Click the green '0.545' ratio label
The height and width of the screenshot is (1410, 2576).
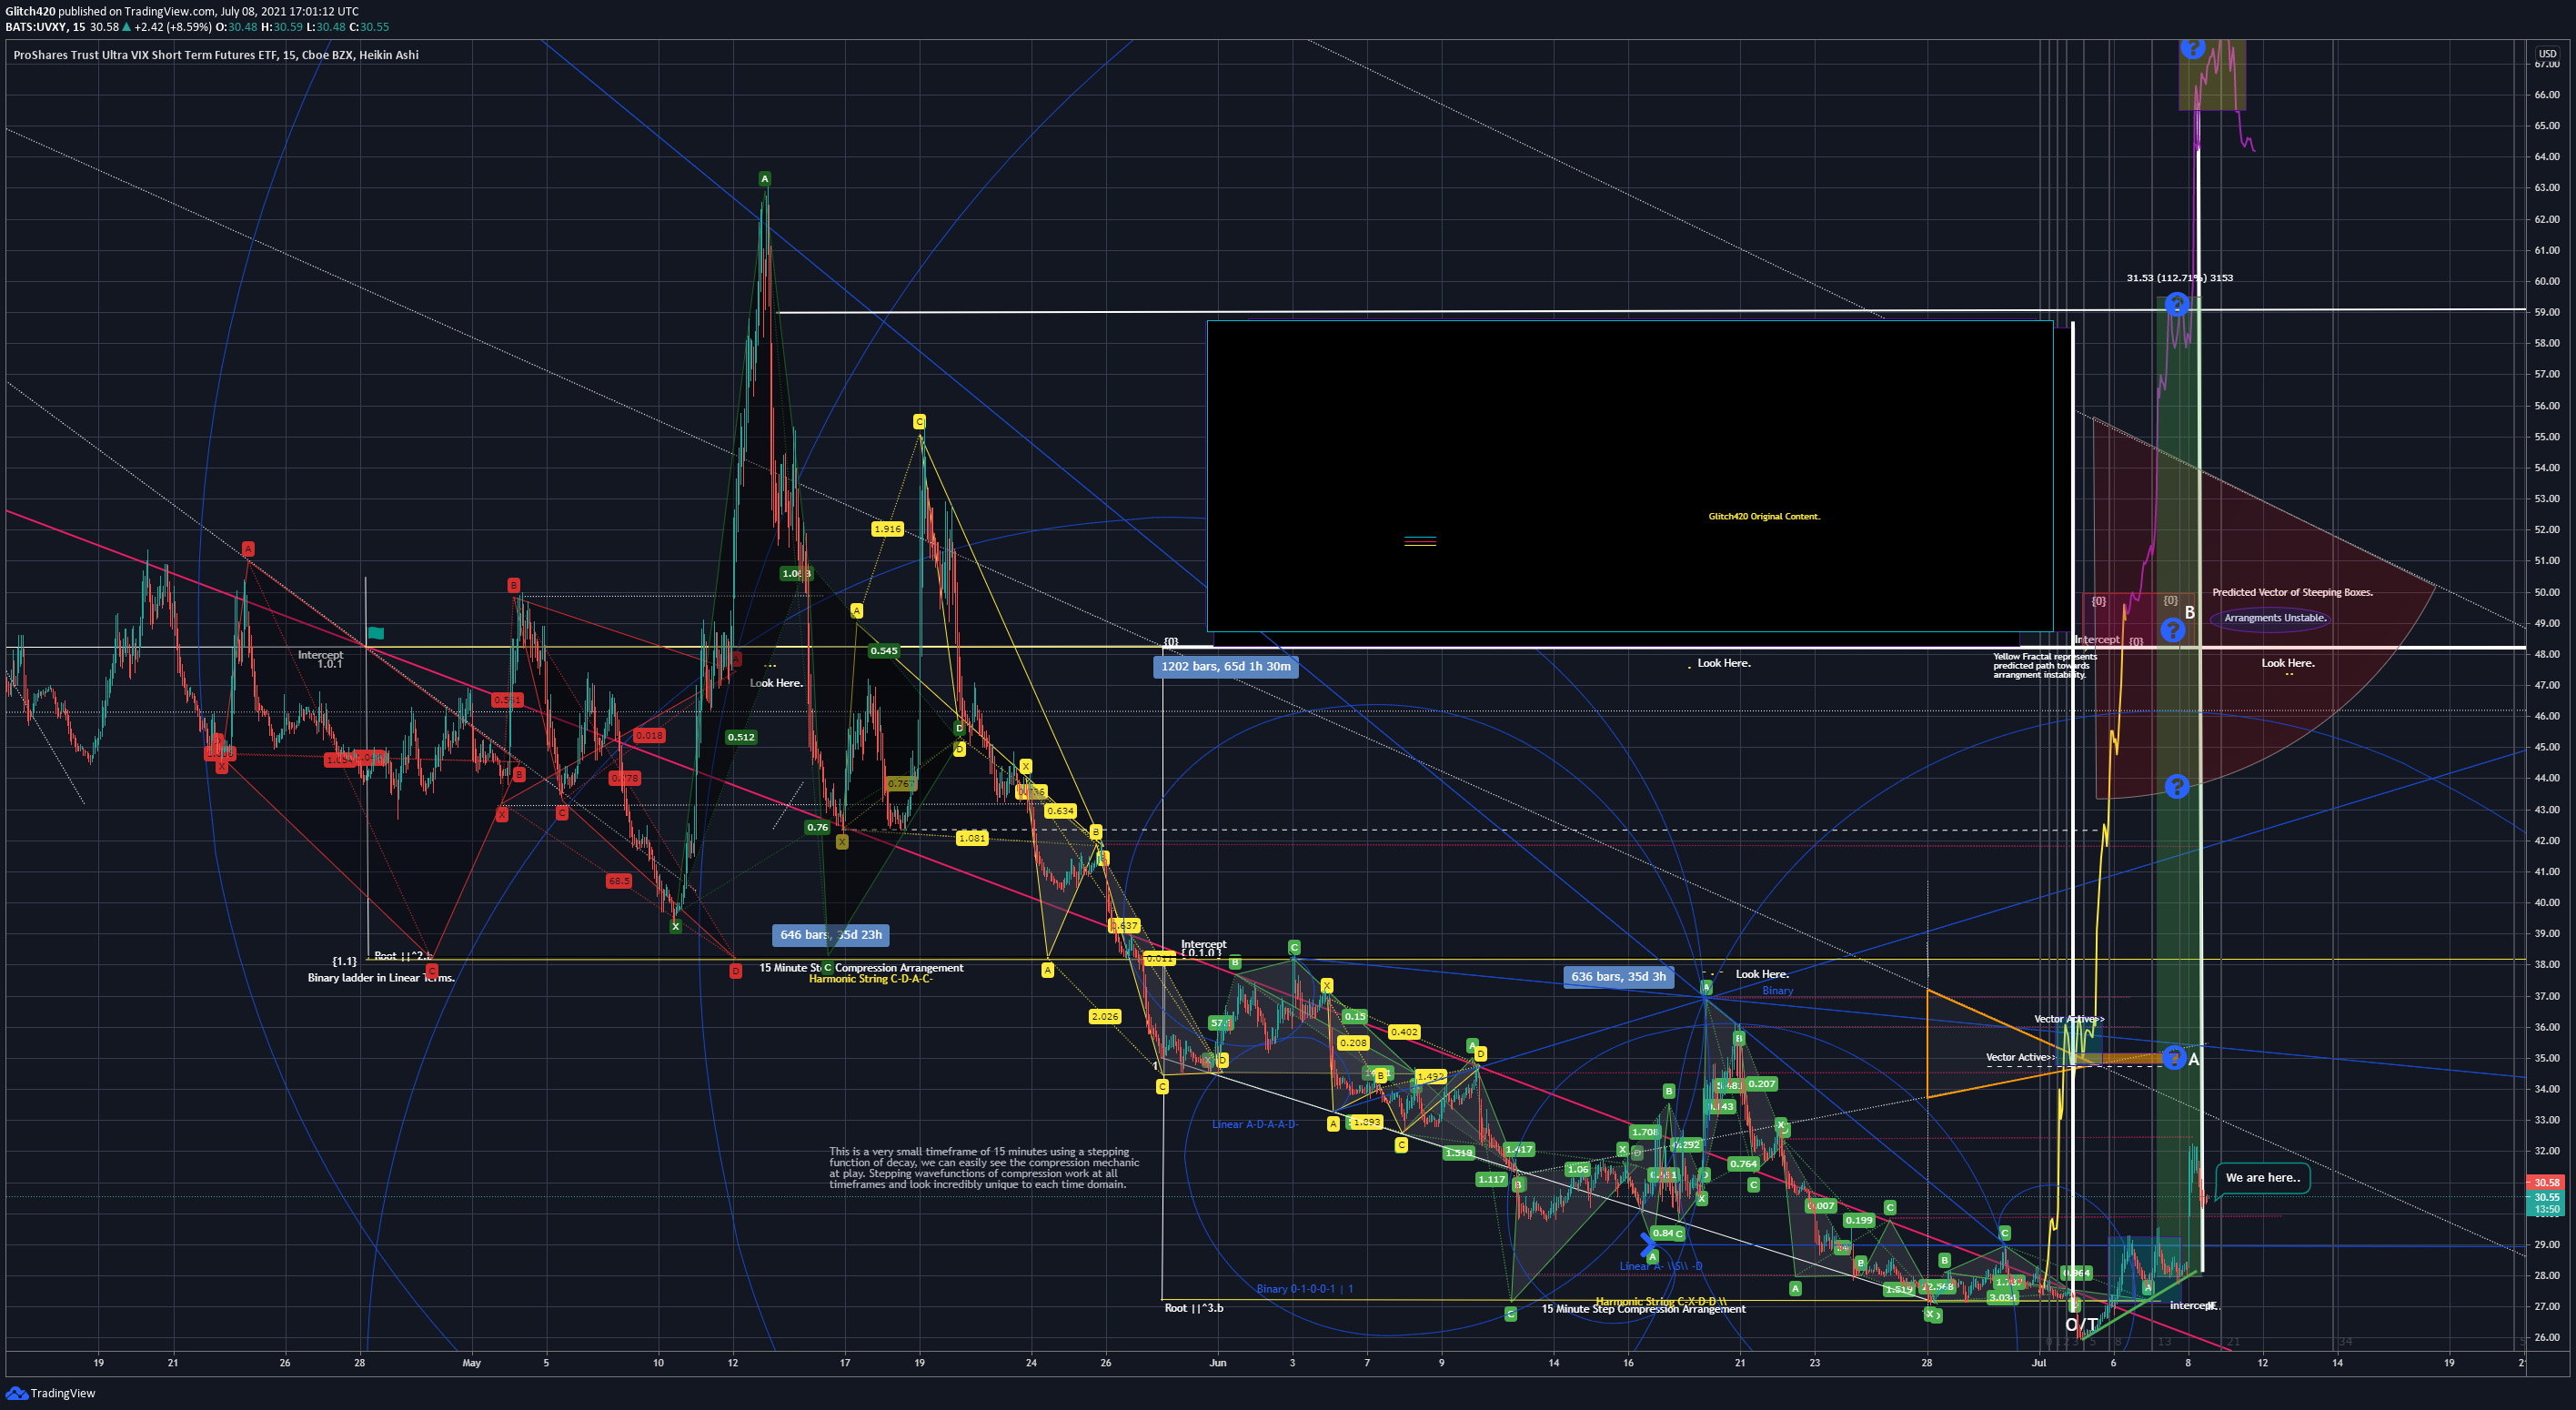[883, 651]
